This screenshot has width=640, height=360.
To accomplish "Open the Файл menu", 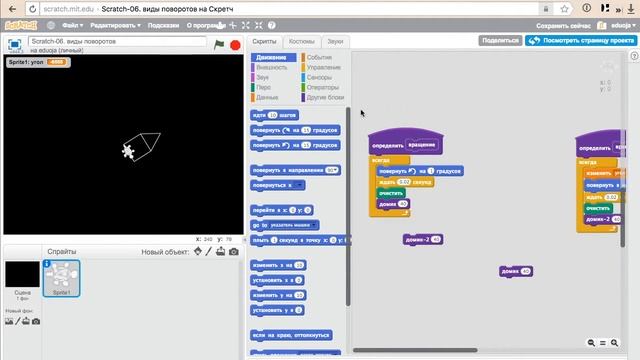I will [x=73, y=25].
